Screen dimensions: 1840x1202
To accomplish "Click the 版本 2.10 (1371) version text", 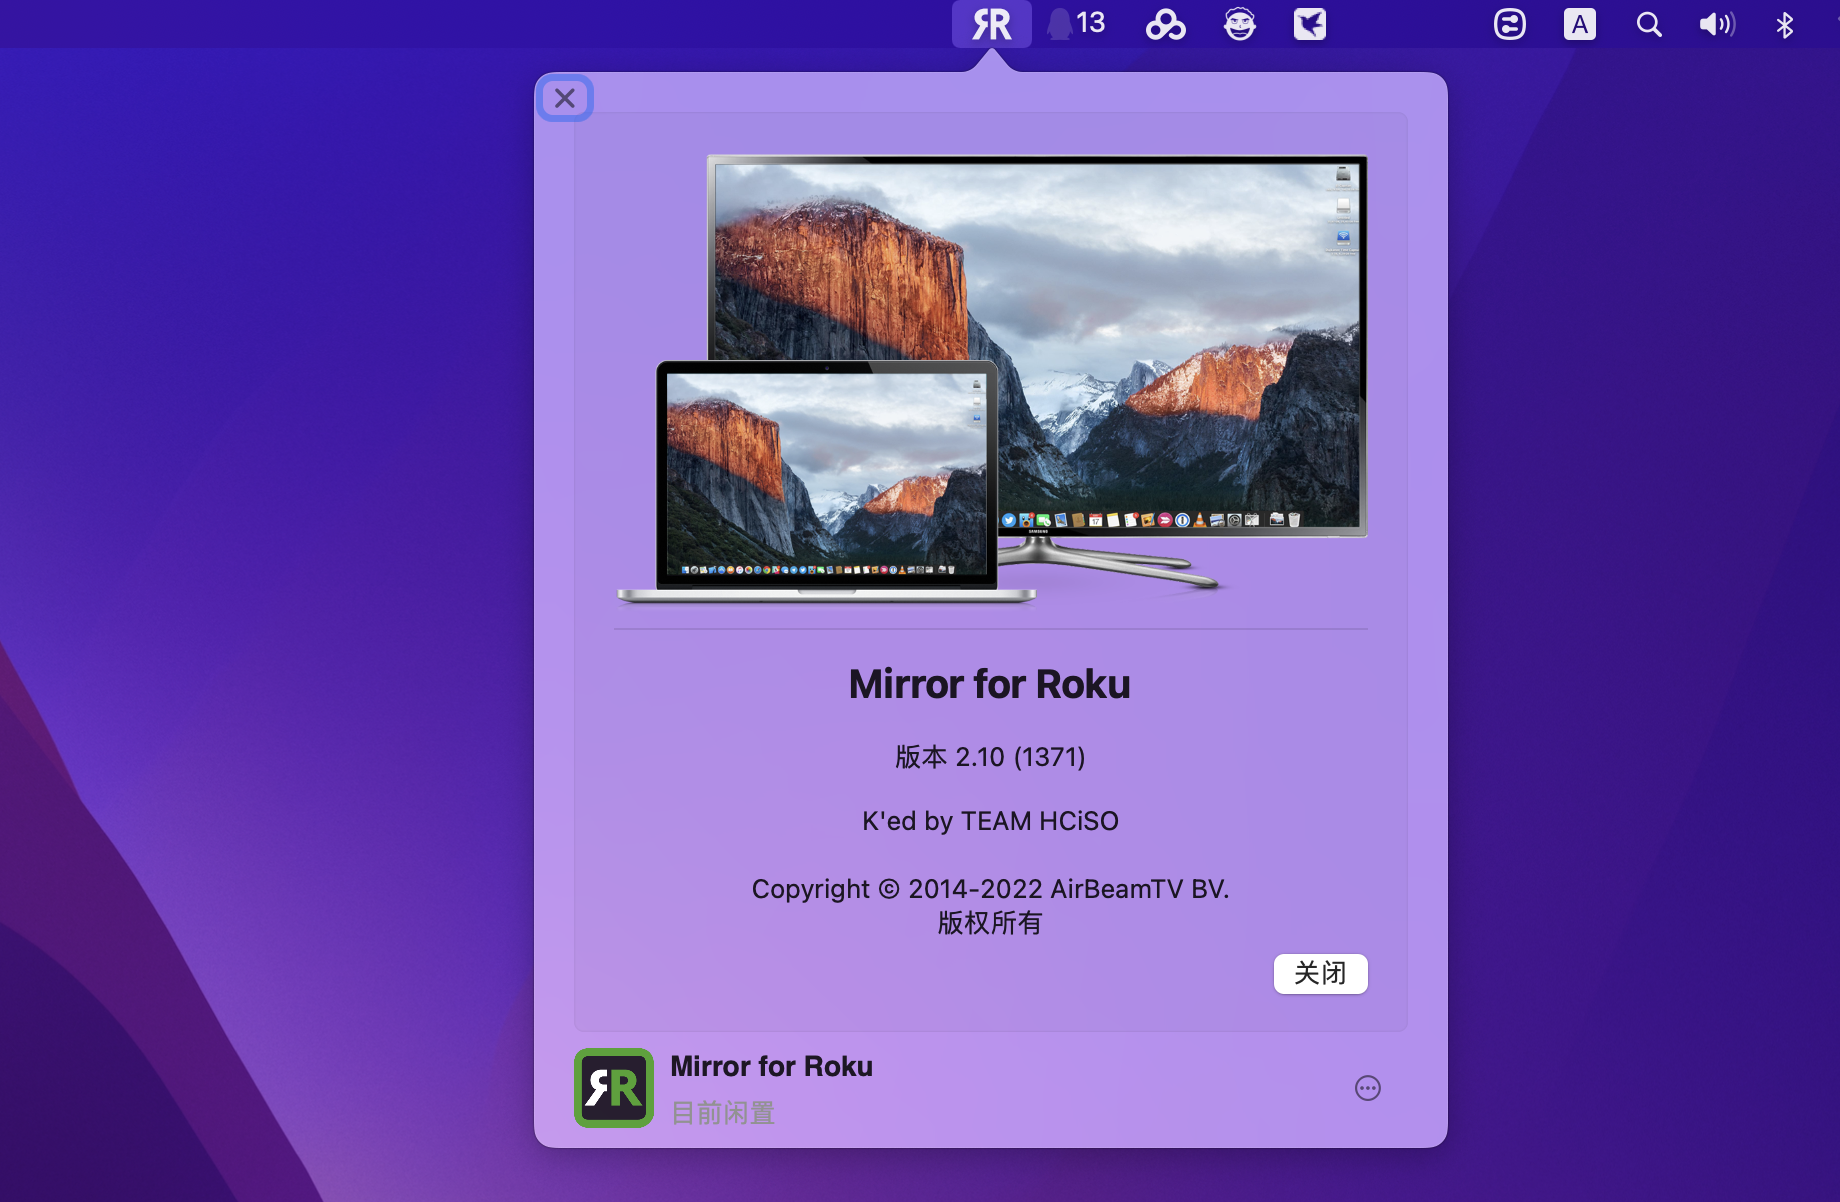I will tap(989, 757).
